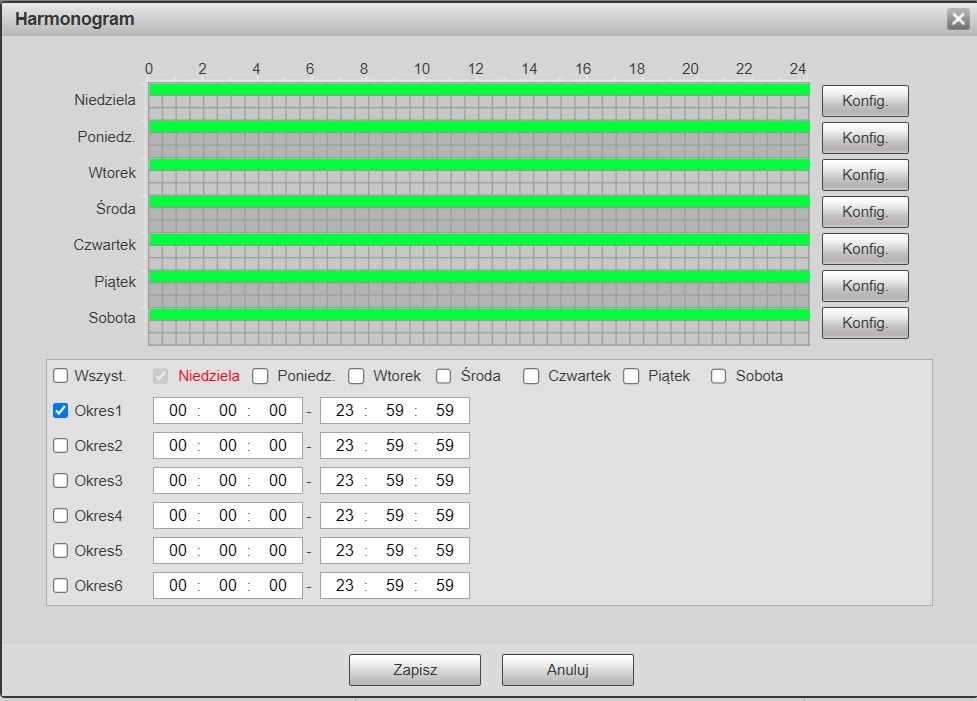This screenshot has width=977, height=701.
Task: Open Konfig. for Sobota row
Action: [865, 323]
